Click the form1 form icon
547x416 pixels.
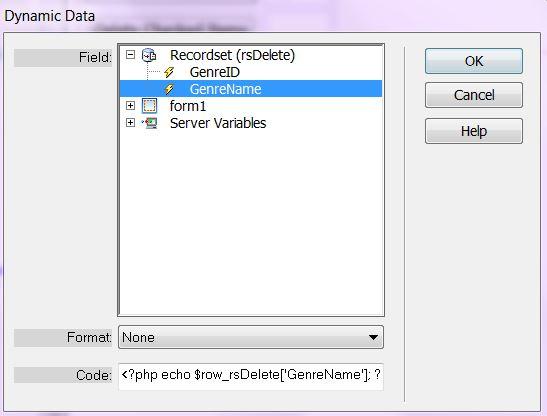coord(149,106)
